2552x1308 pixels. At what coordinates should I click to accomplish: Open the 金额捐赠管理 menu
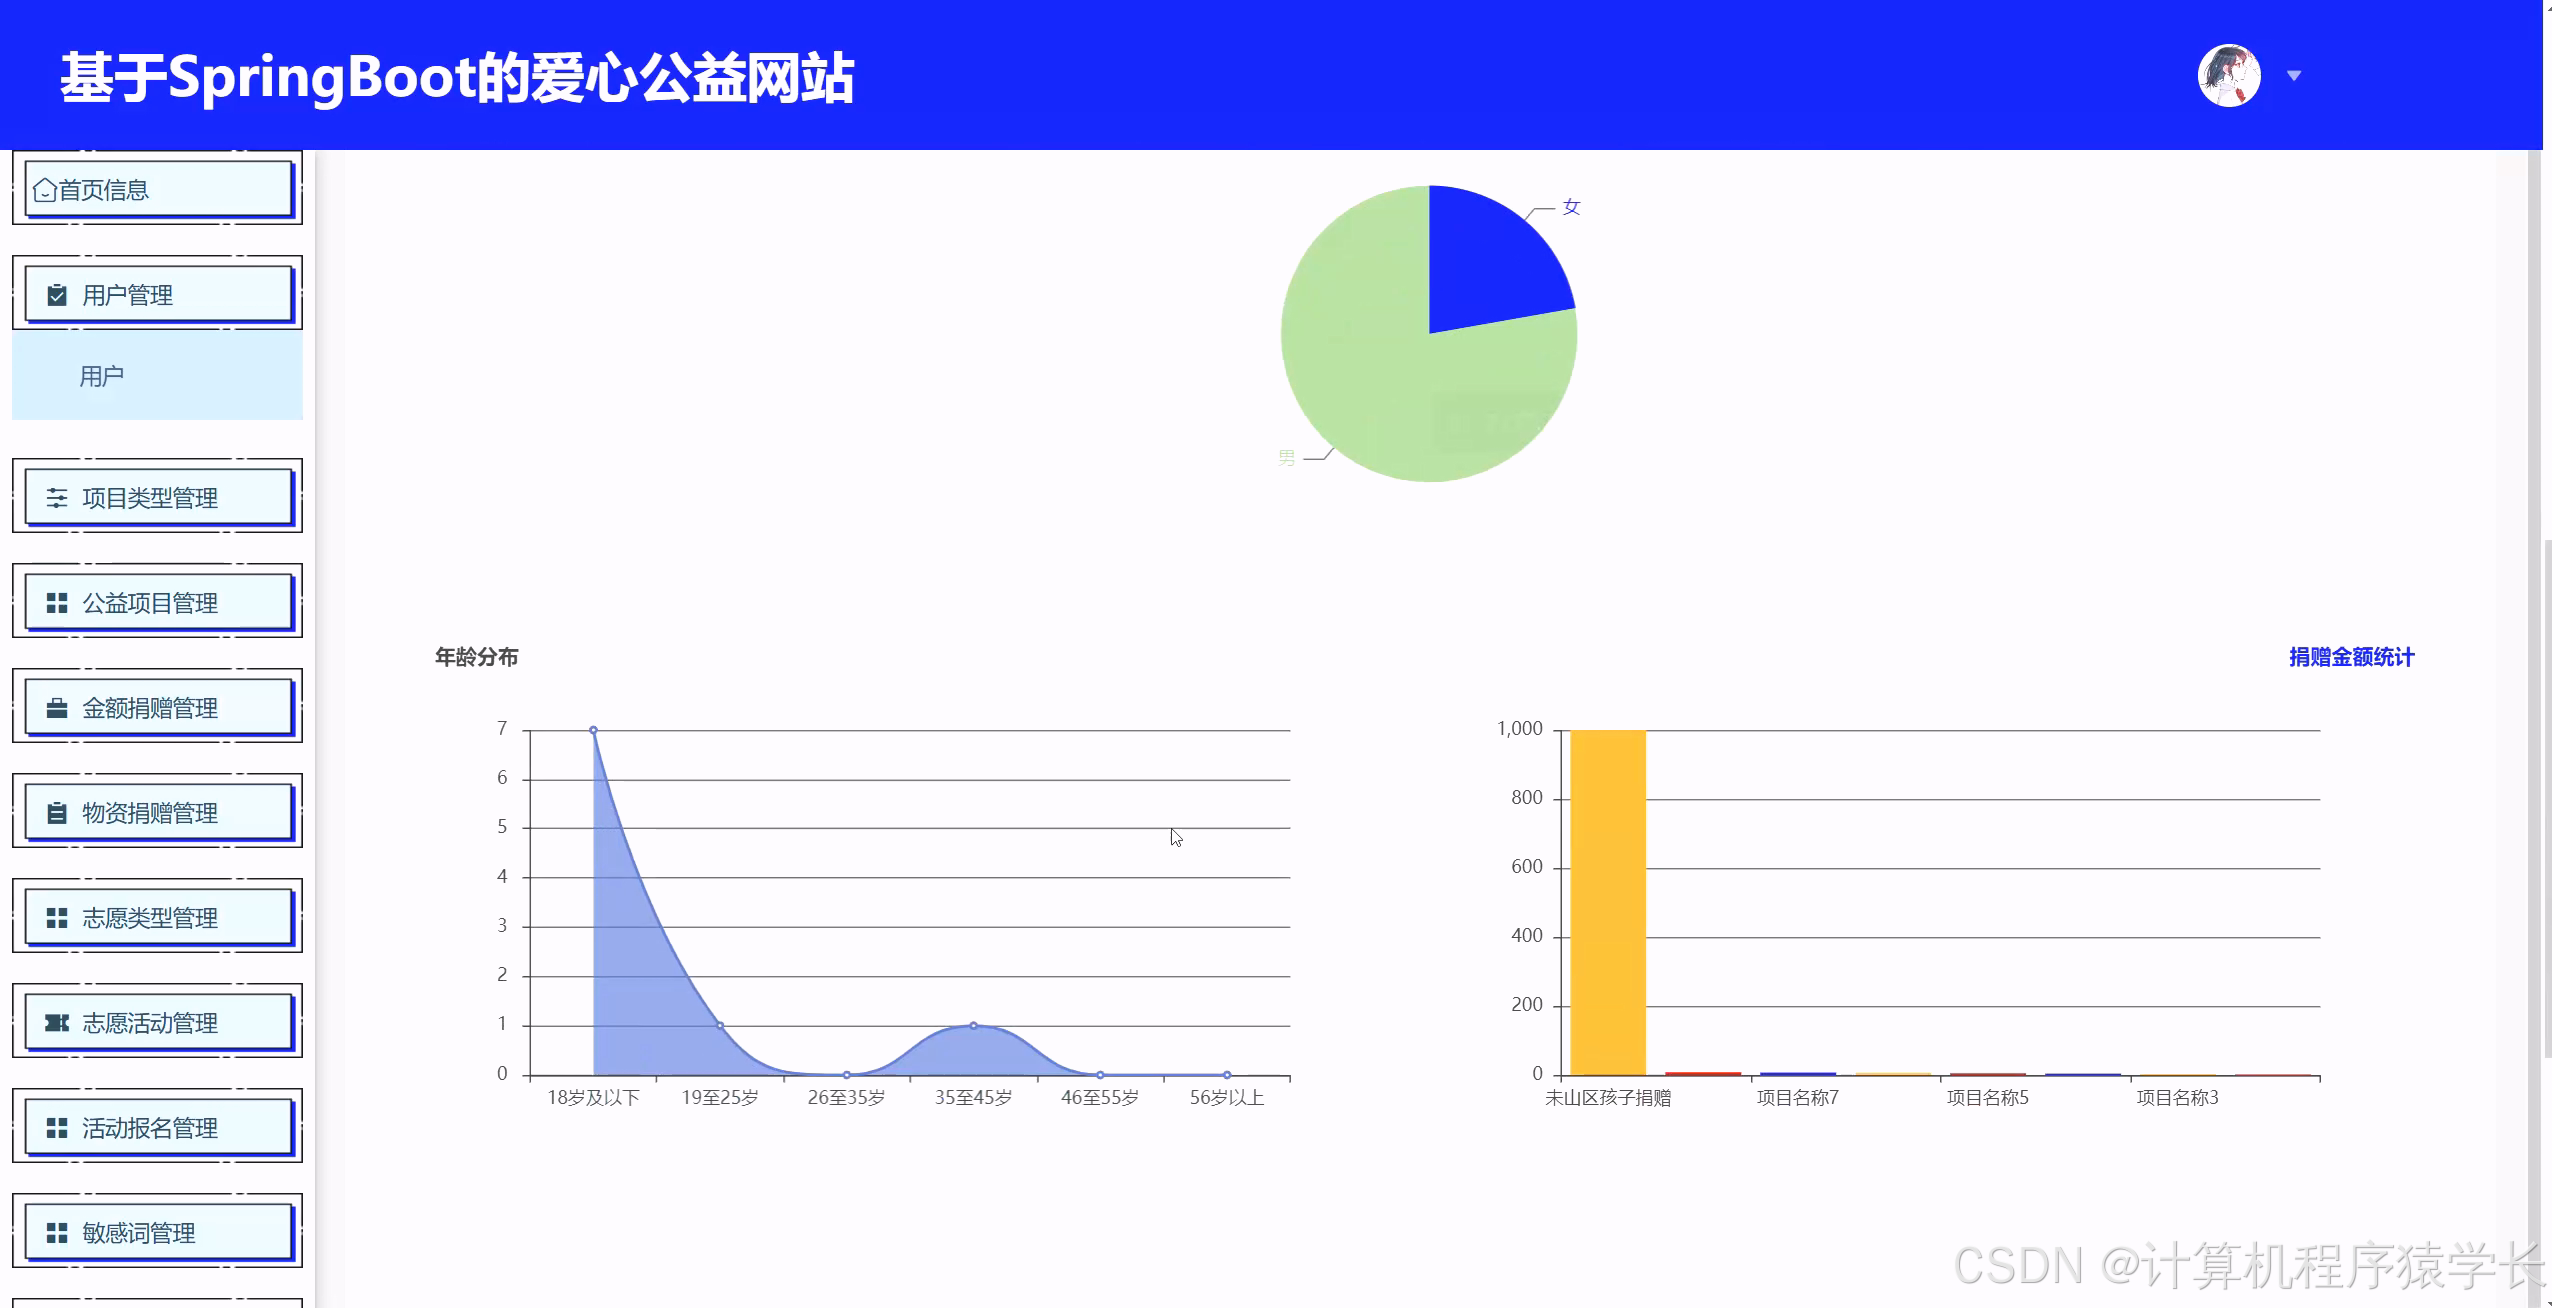click(157, 707)
